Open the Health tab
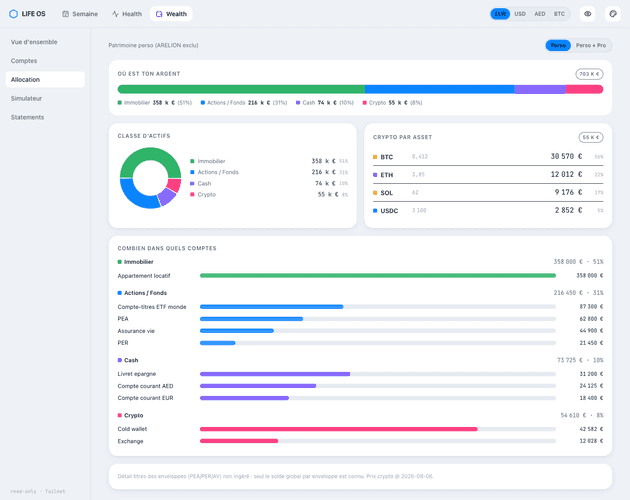This screenshot has height=500, width=630. [127, 14]
